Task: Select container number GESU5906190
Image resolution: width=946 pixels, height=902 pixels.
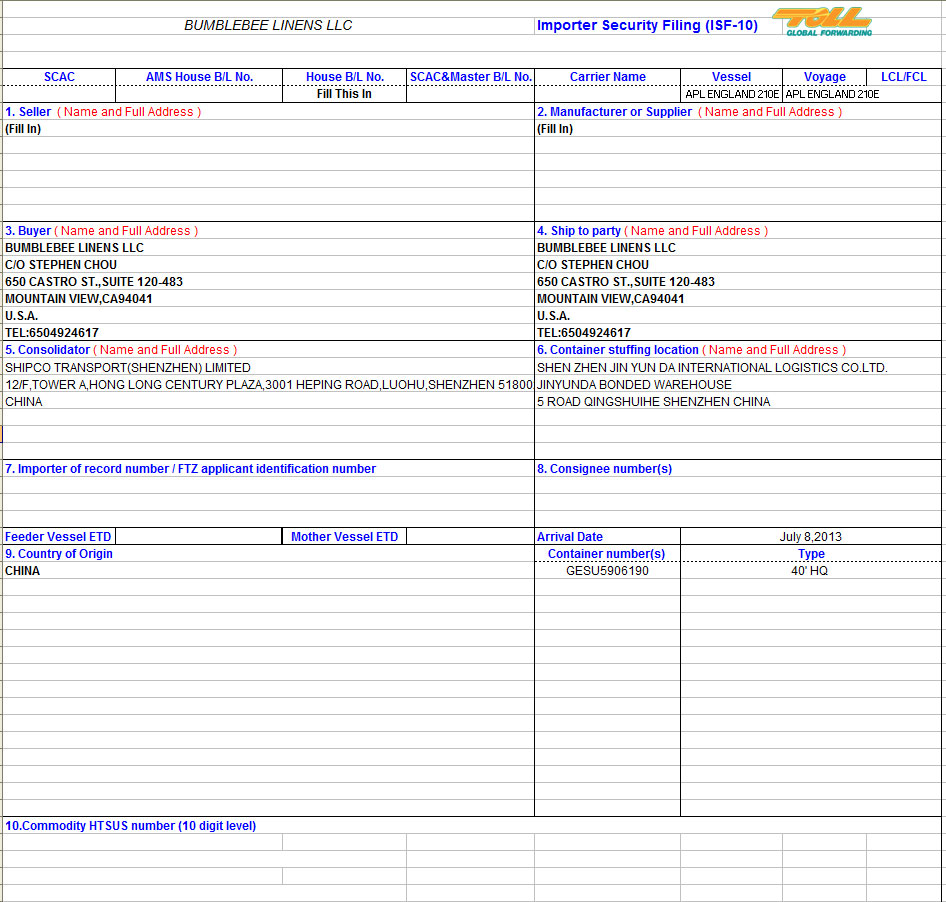Action: [x=607, y=570]
